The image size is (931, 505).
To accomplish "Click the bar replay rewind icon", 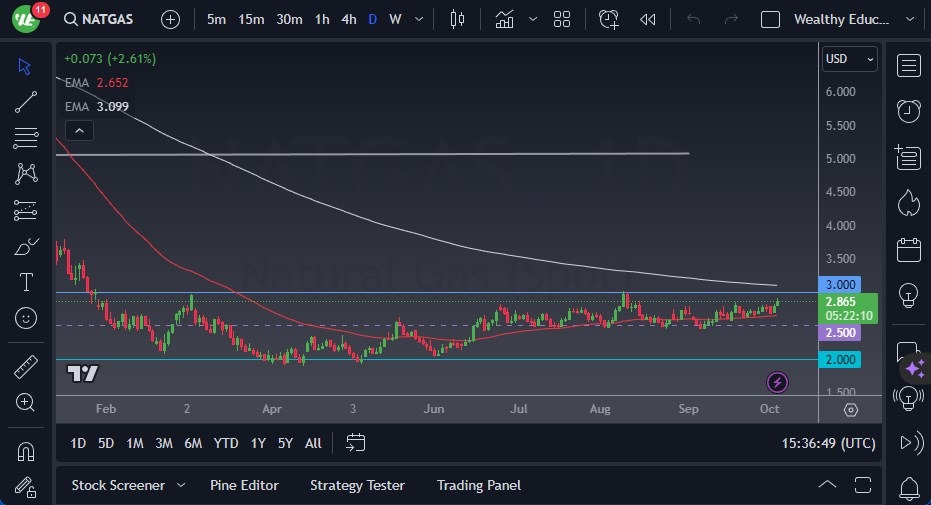I will point(648,19).
